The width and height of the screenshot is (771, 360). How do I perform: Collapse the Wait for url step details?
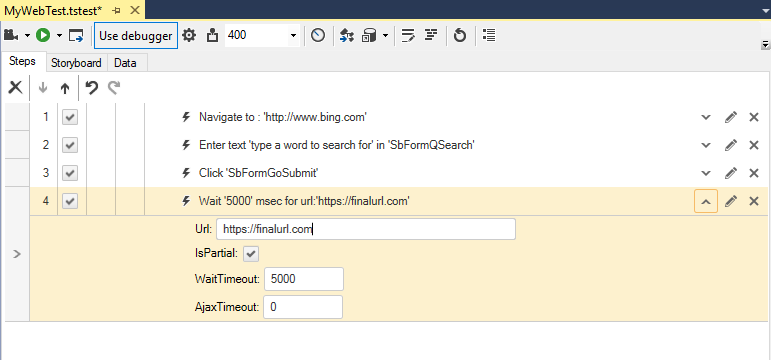706,201
